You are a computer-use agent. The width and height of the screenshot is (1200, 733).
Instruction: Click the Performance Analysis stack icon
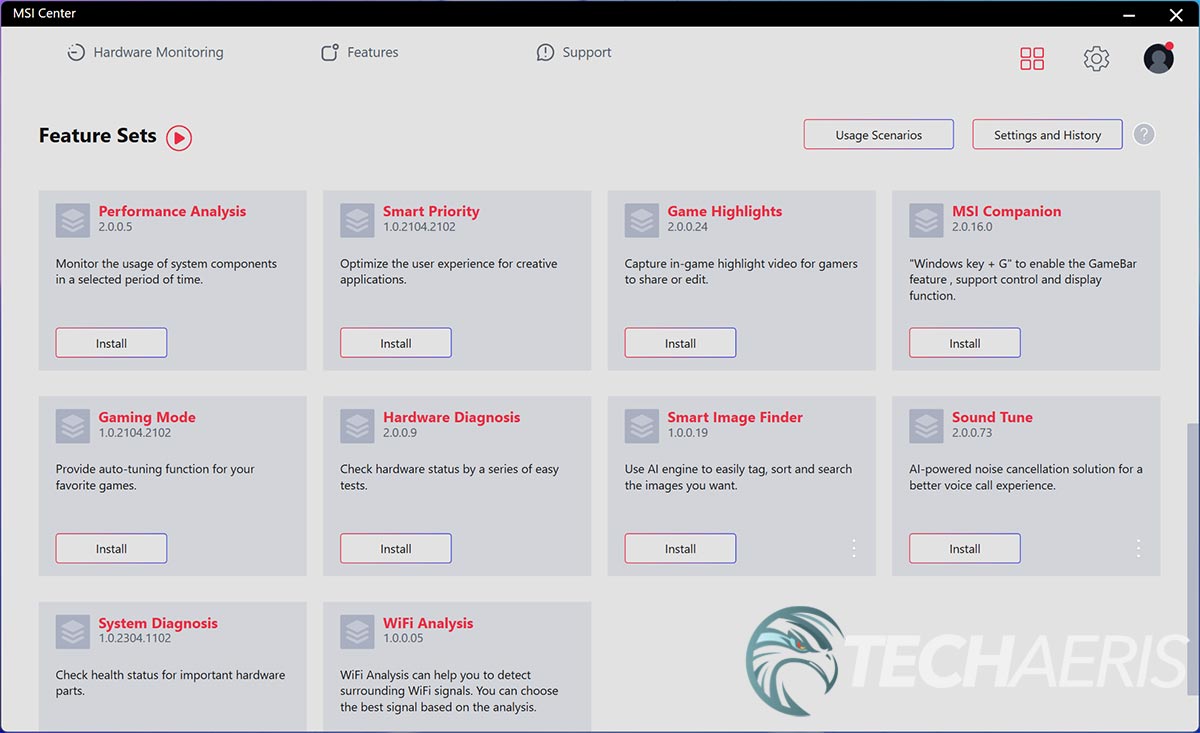73,220
